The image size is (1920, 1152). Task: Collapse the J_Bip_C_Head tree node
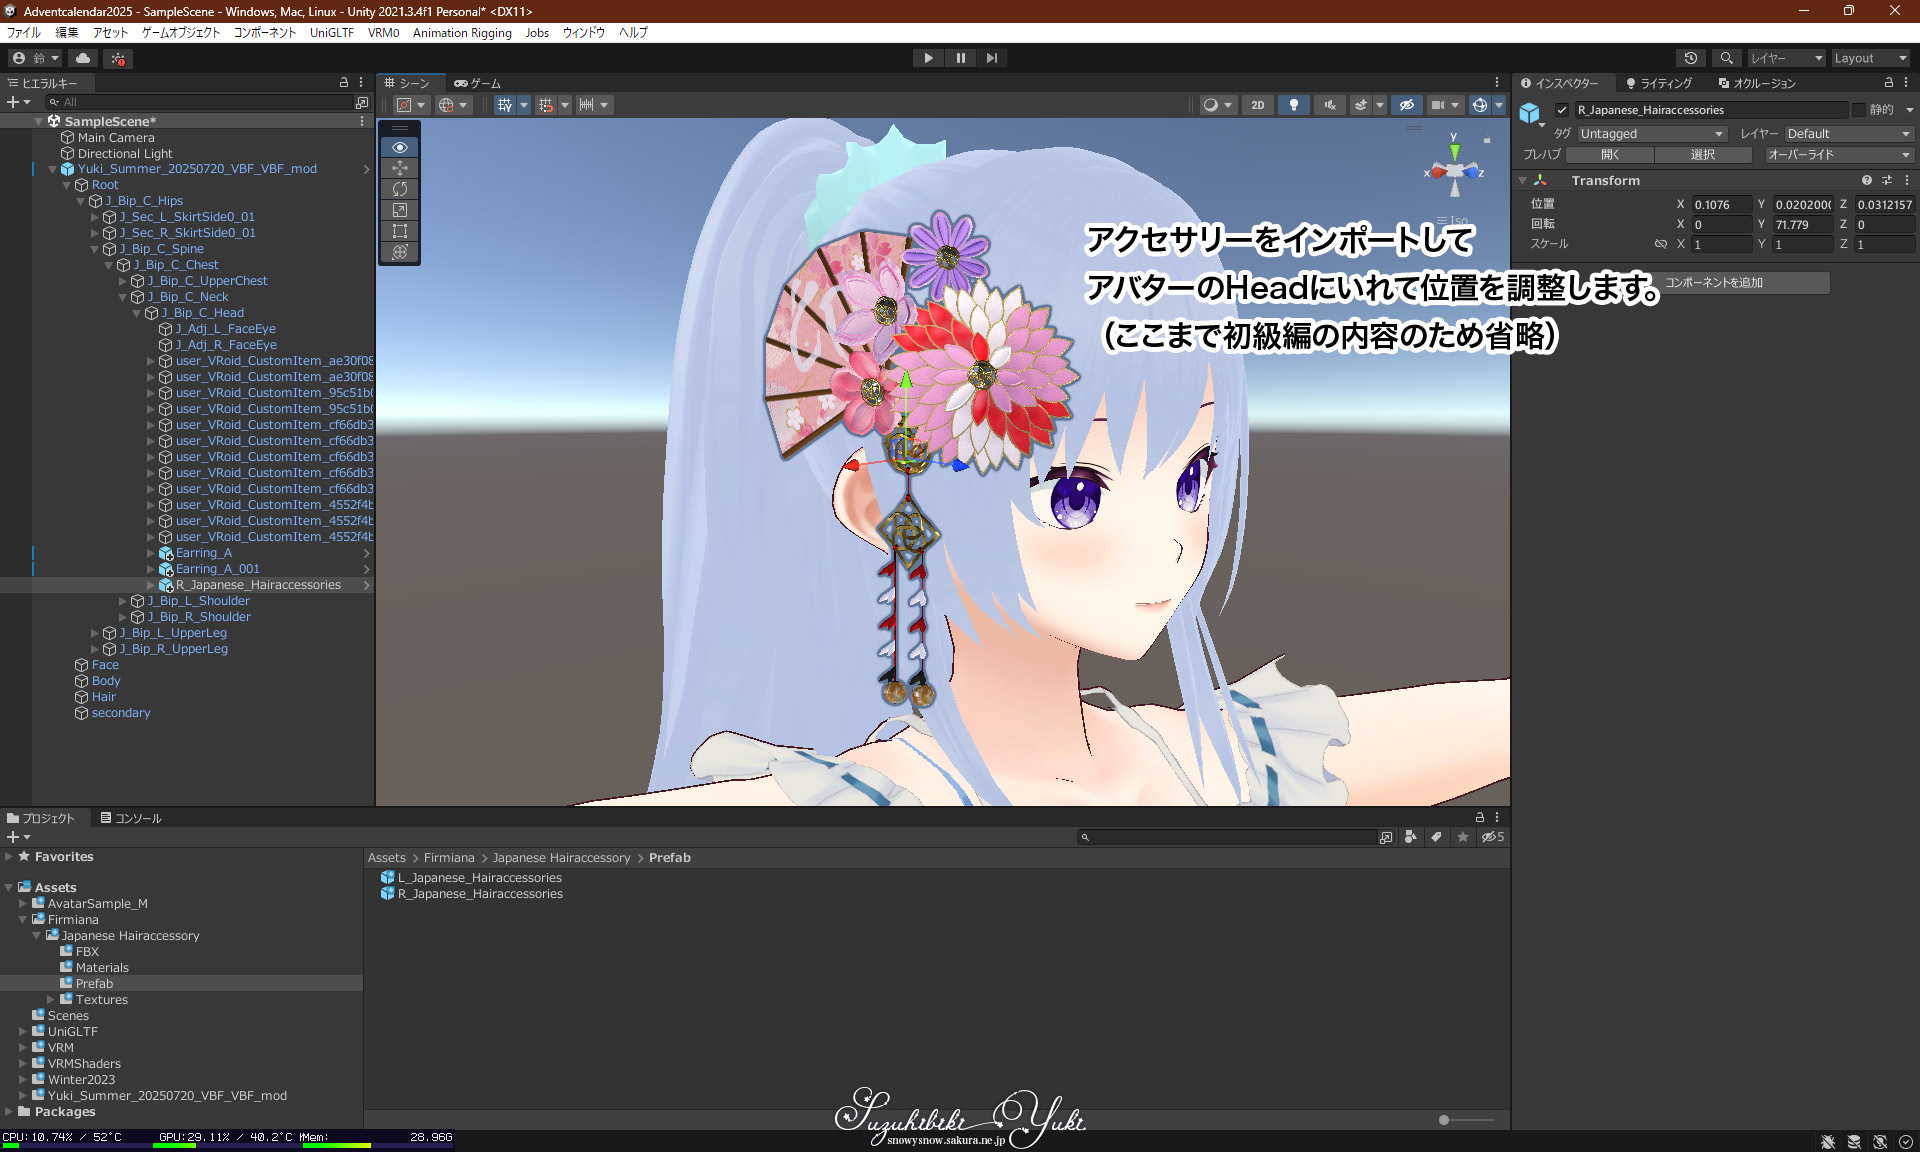(138, 313)
